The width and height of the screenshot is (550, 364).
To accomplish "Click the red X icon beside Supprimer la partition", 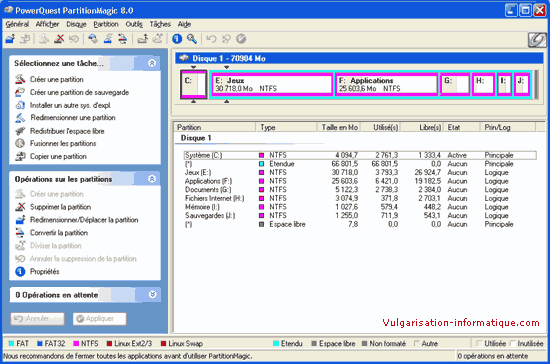I will [x=20, y=207].
